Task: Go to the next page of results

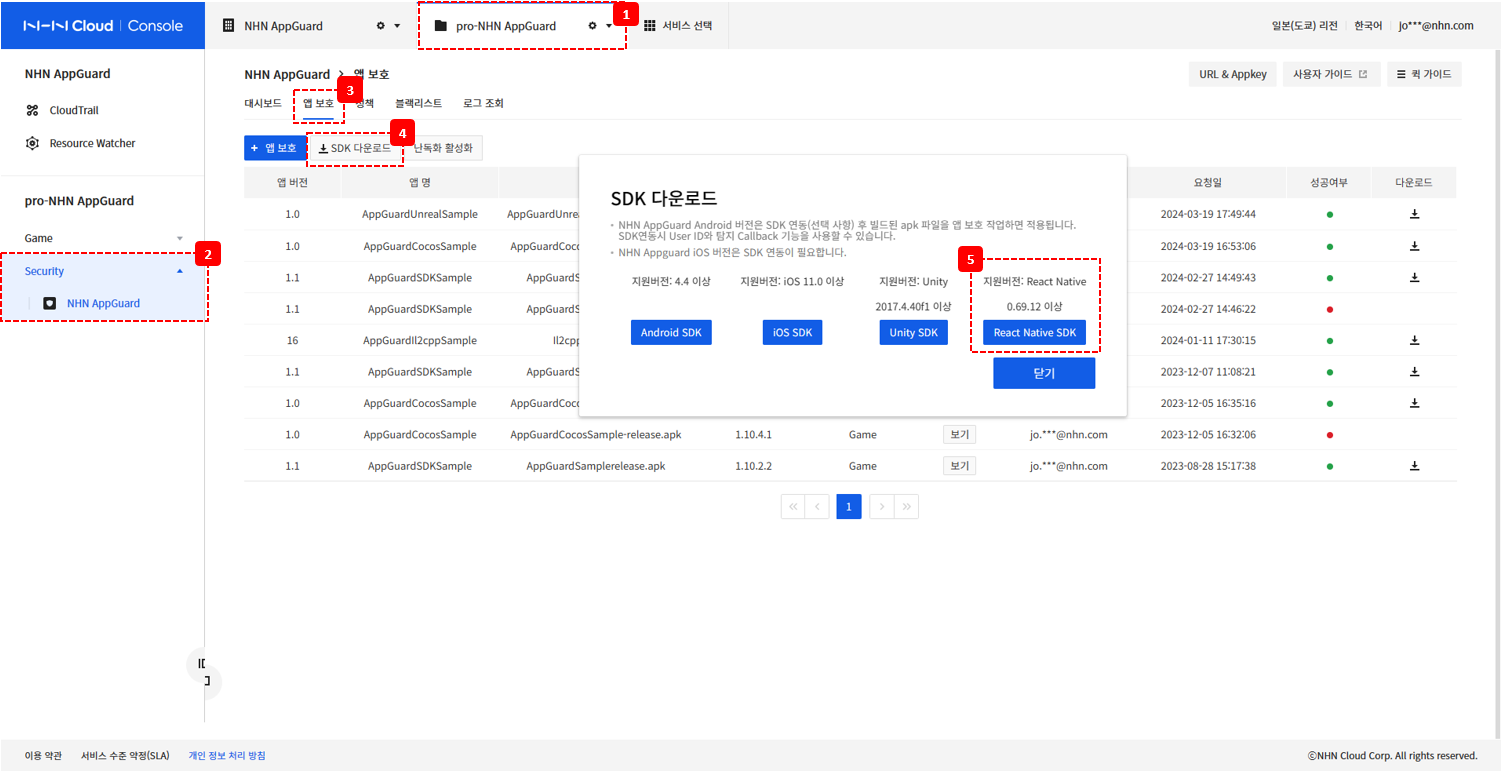Action: click(882, 507)
